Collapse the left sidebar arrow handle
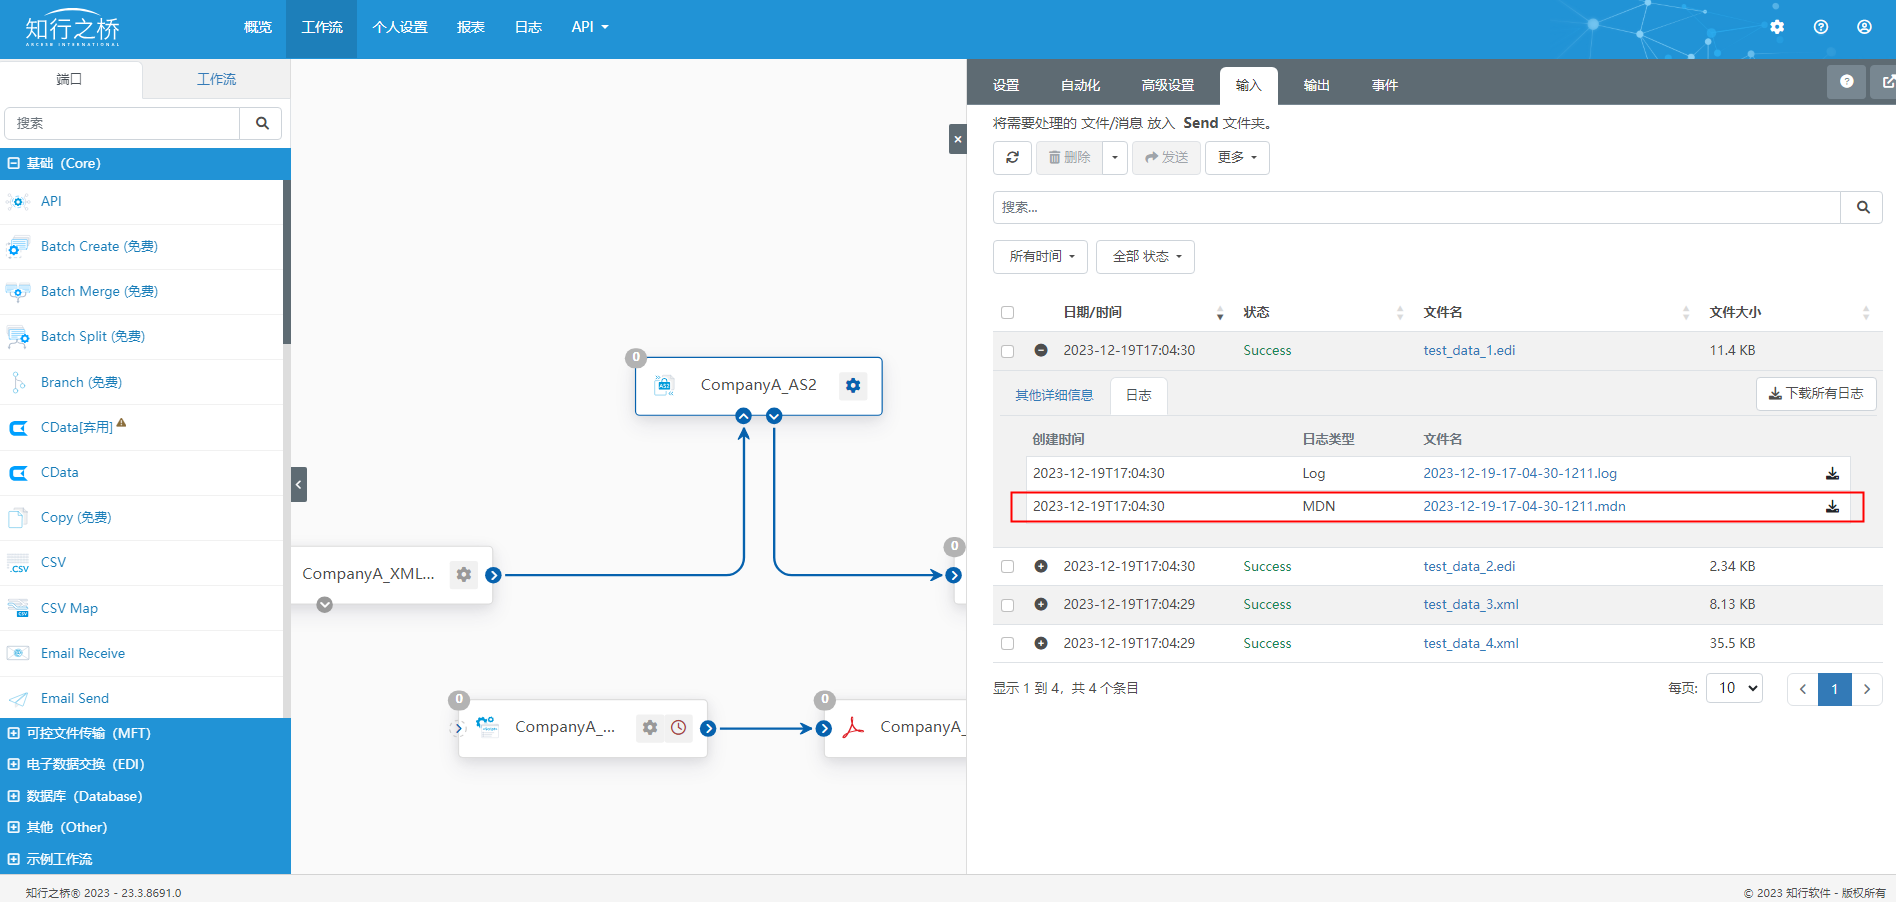Screen dimensions: 1896x902 (298, 484)
